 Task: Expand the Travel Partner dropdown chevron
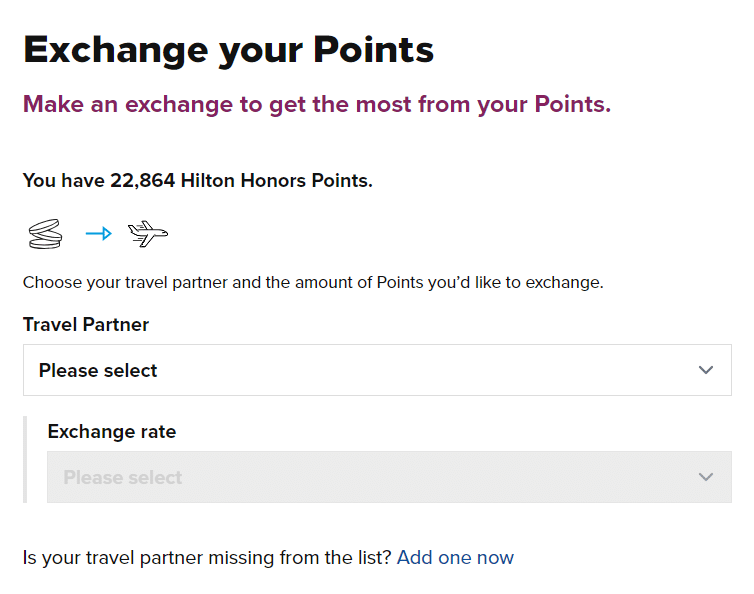[706, 370]
